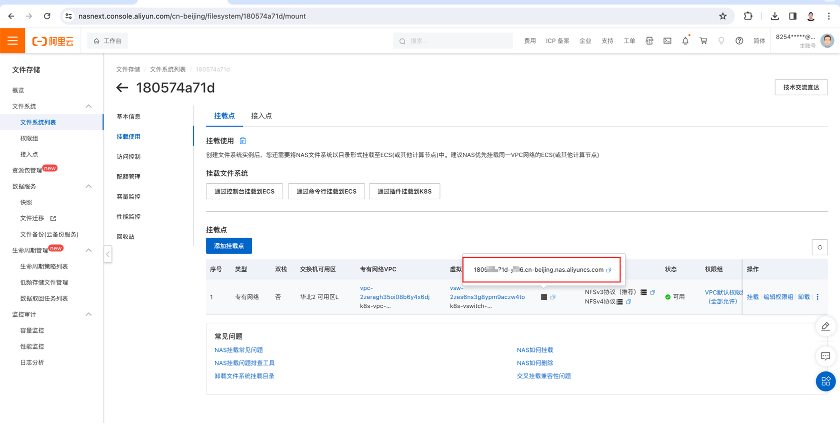Open the 支持 top menu

(x=607, y=41)
